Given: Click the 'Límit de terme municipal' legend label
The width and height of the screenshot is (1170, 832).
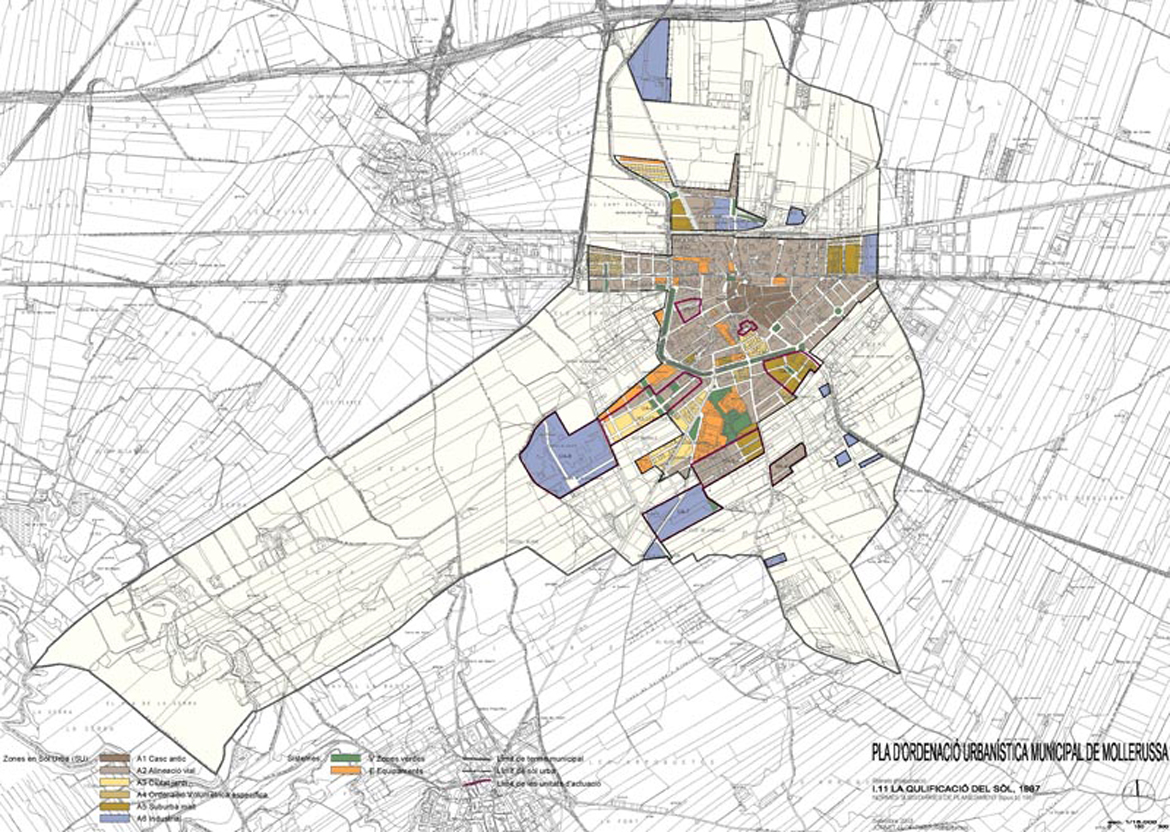Looking at the screenshot, I should click(540, 758).
